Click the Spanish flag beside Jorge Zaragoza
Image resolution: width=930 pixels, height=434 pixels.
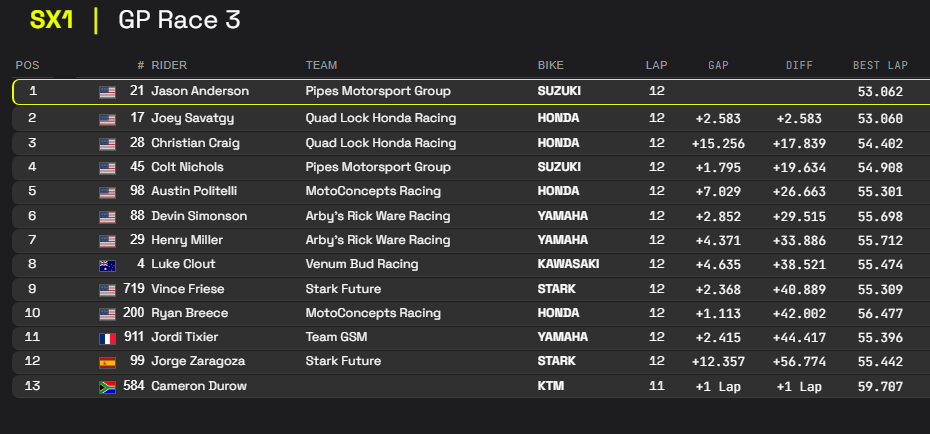107,362
